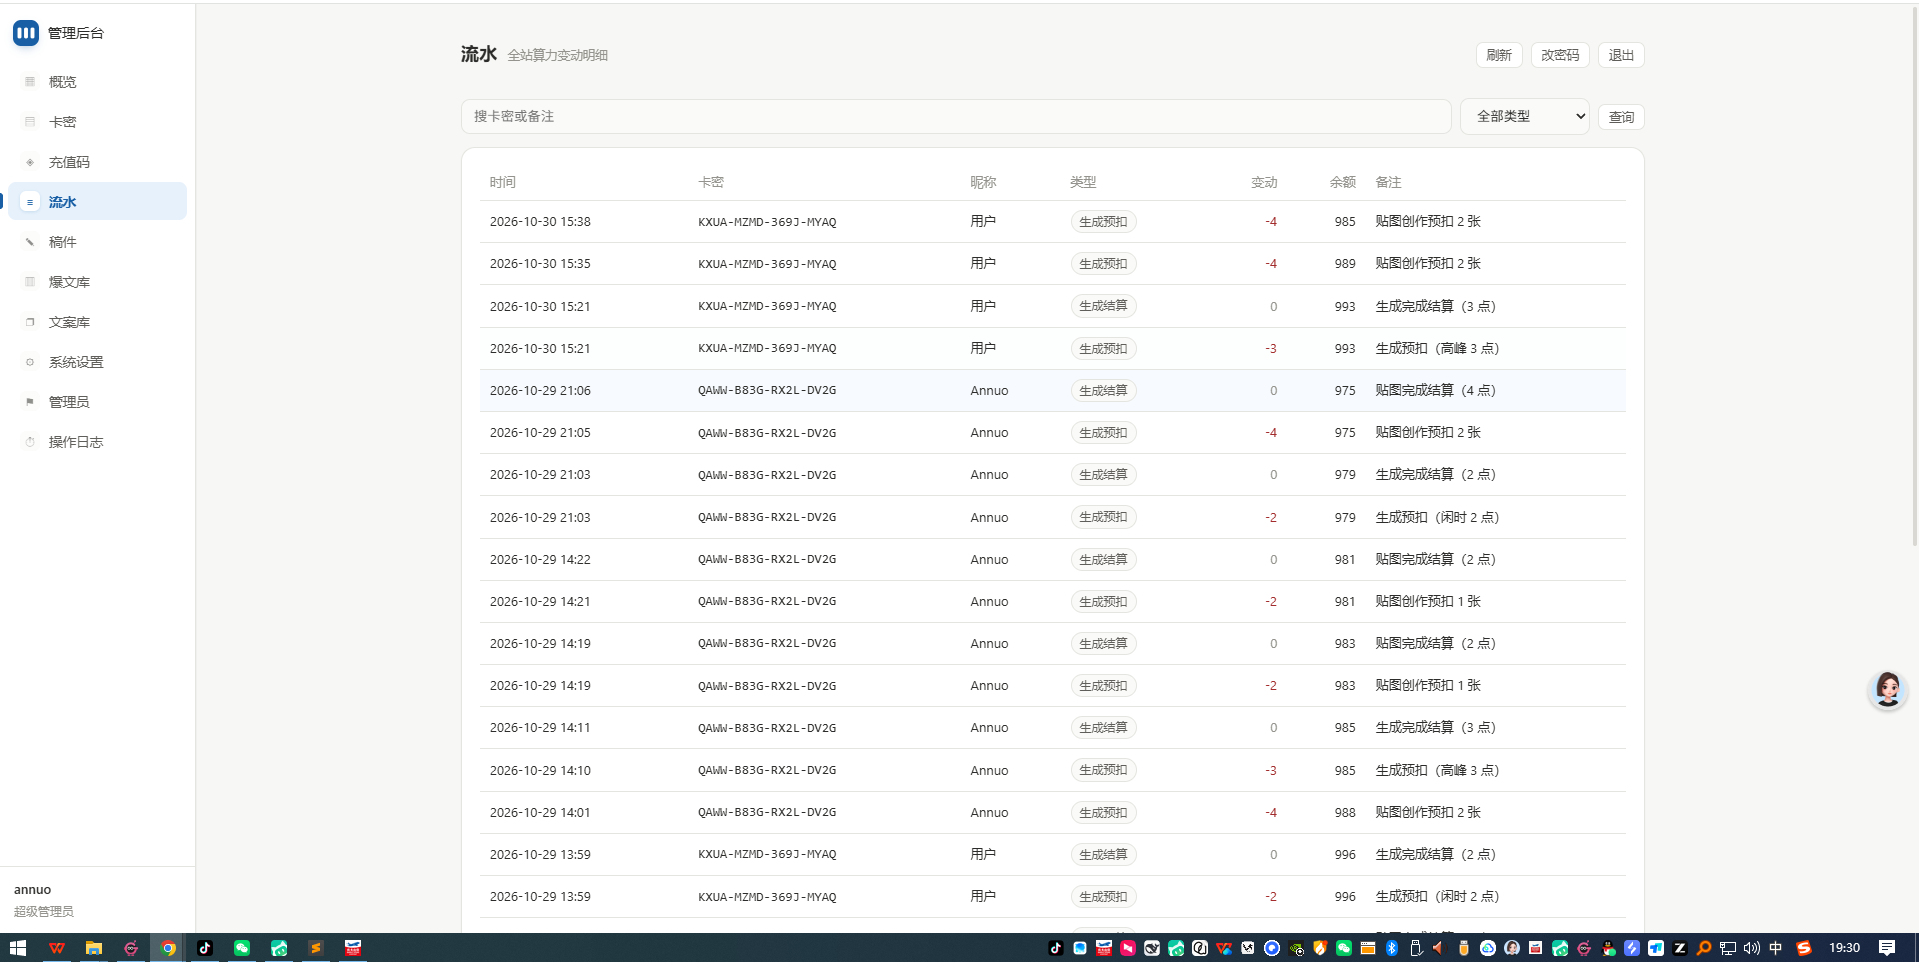This screenshot has height=962, width=1919.
Task: Click the 管理后台 logo icon
Action: pyautogui.click(x=26, y=33)
